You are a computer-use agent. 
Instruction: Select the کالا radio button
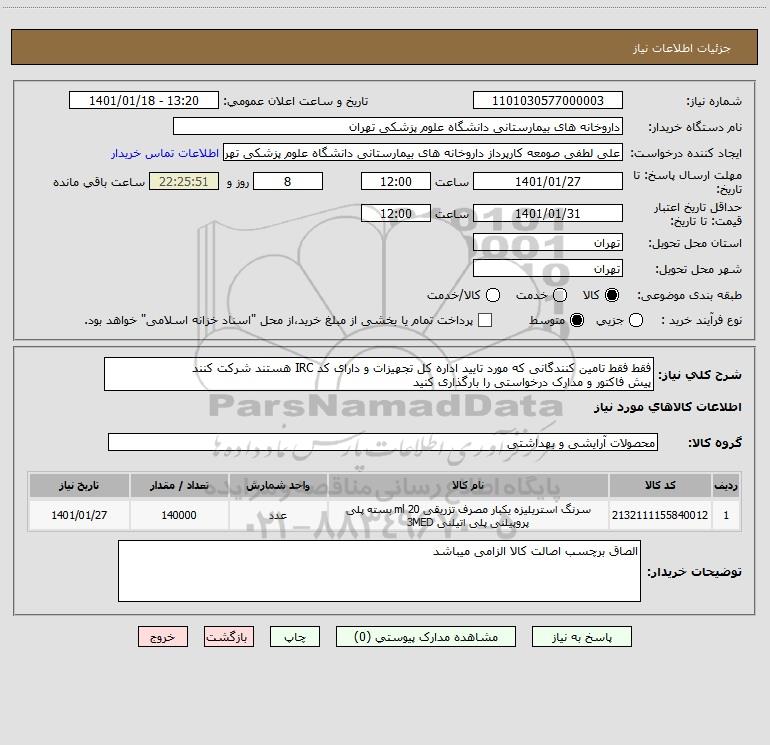point(612,295)
